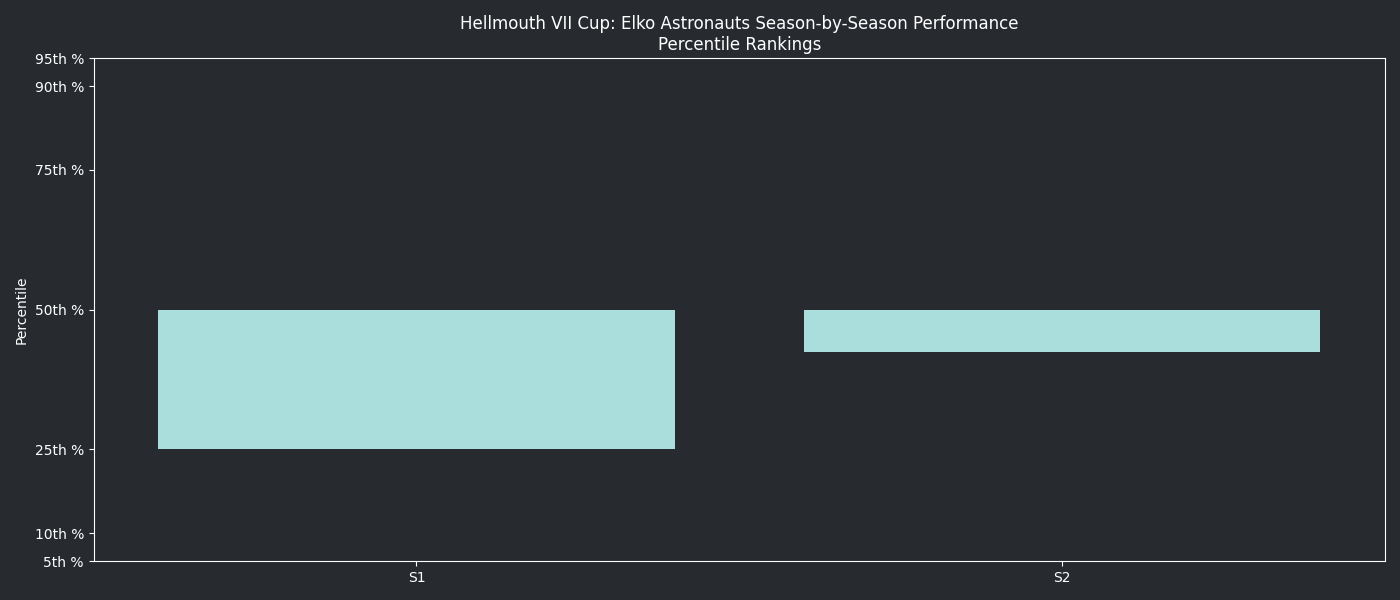Click the empty plot area above the S1 bar
1400x600 pixels.
click(416, 190)
